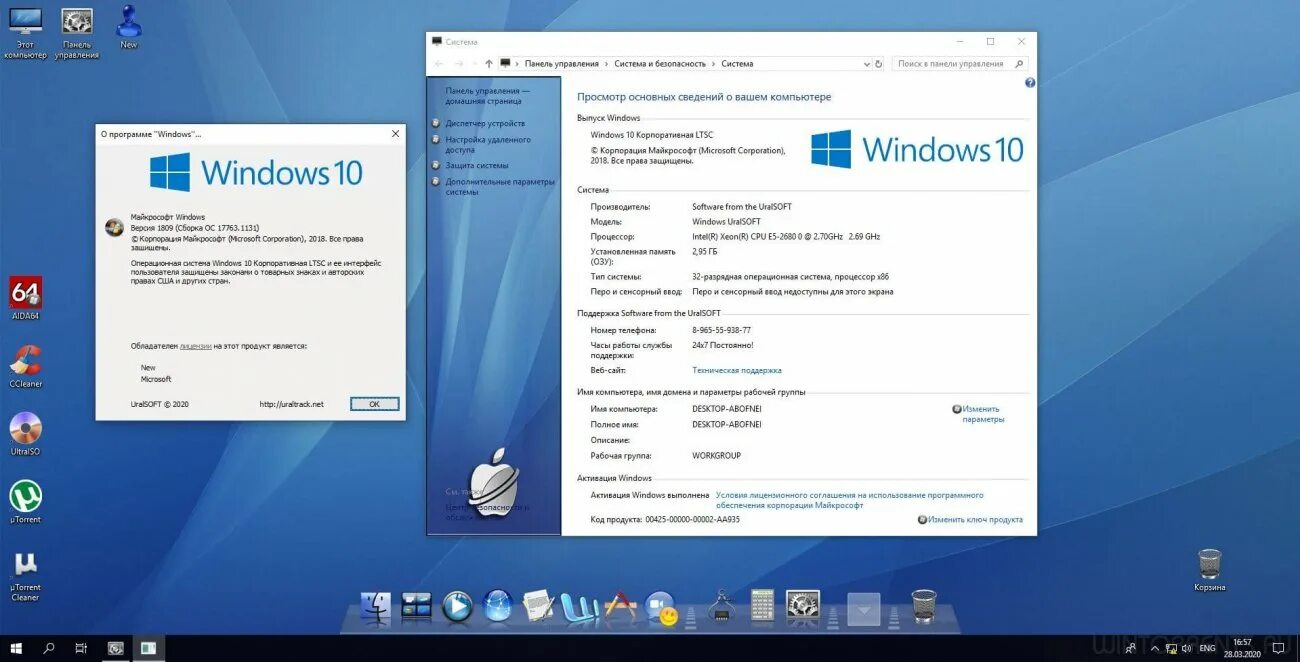Select computer name DESKTOP-ABOFNEI value

[x=727, y=409]
